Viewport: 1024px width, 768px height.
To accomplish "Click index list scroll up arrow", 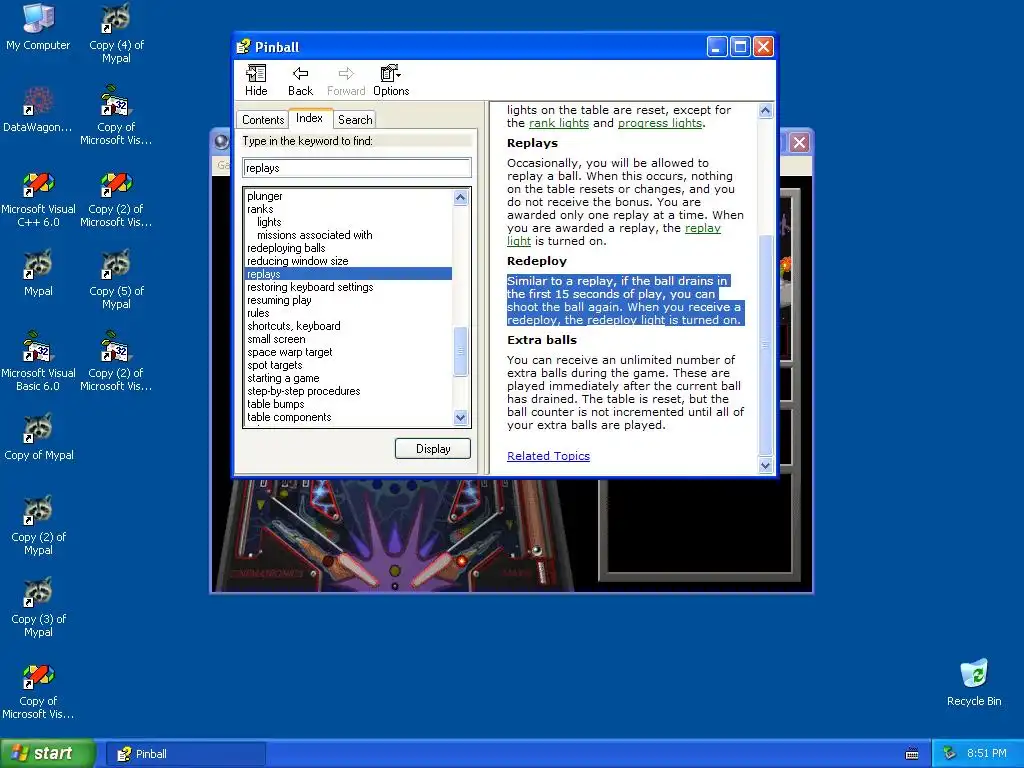I will coord(460,197).
